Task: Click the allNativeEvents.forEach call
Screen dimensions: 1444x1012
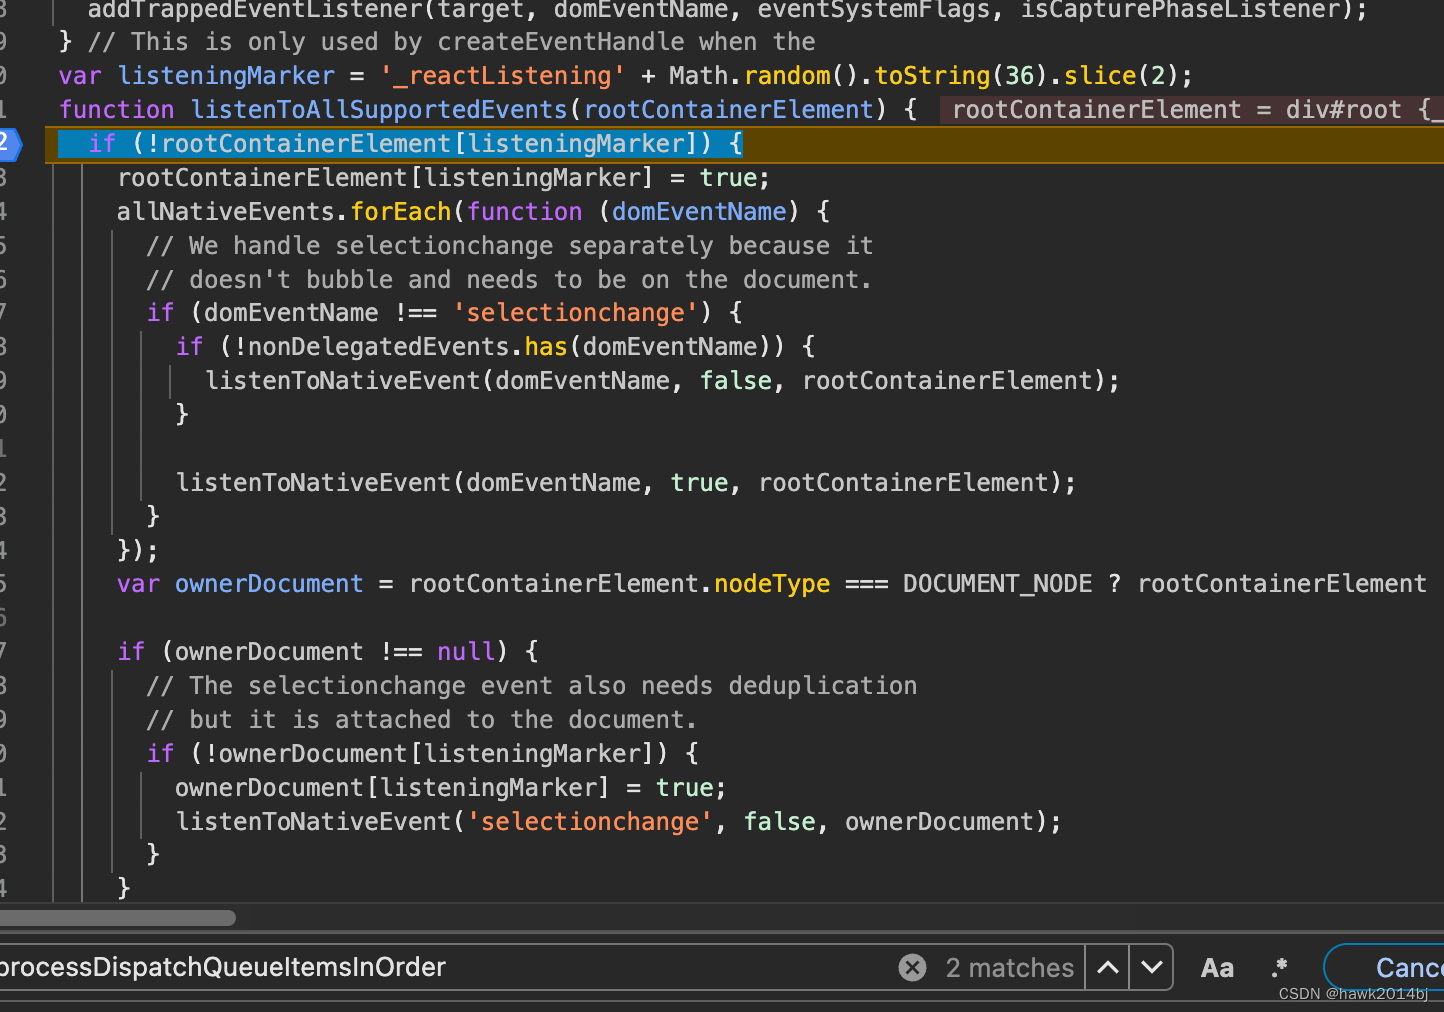Action: pyautogui.click(x=284, y=212)
